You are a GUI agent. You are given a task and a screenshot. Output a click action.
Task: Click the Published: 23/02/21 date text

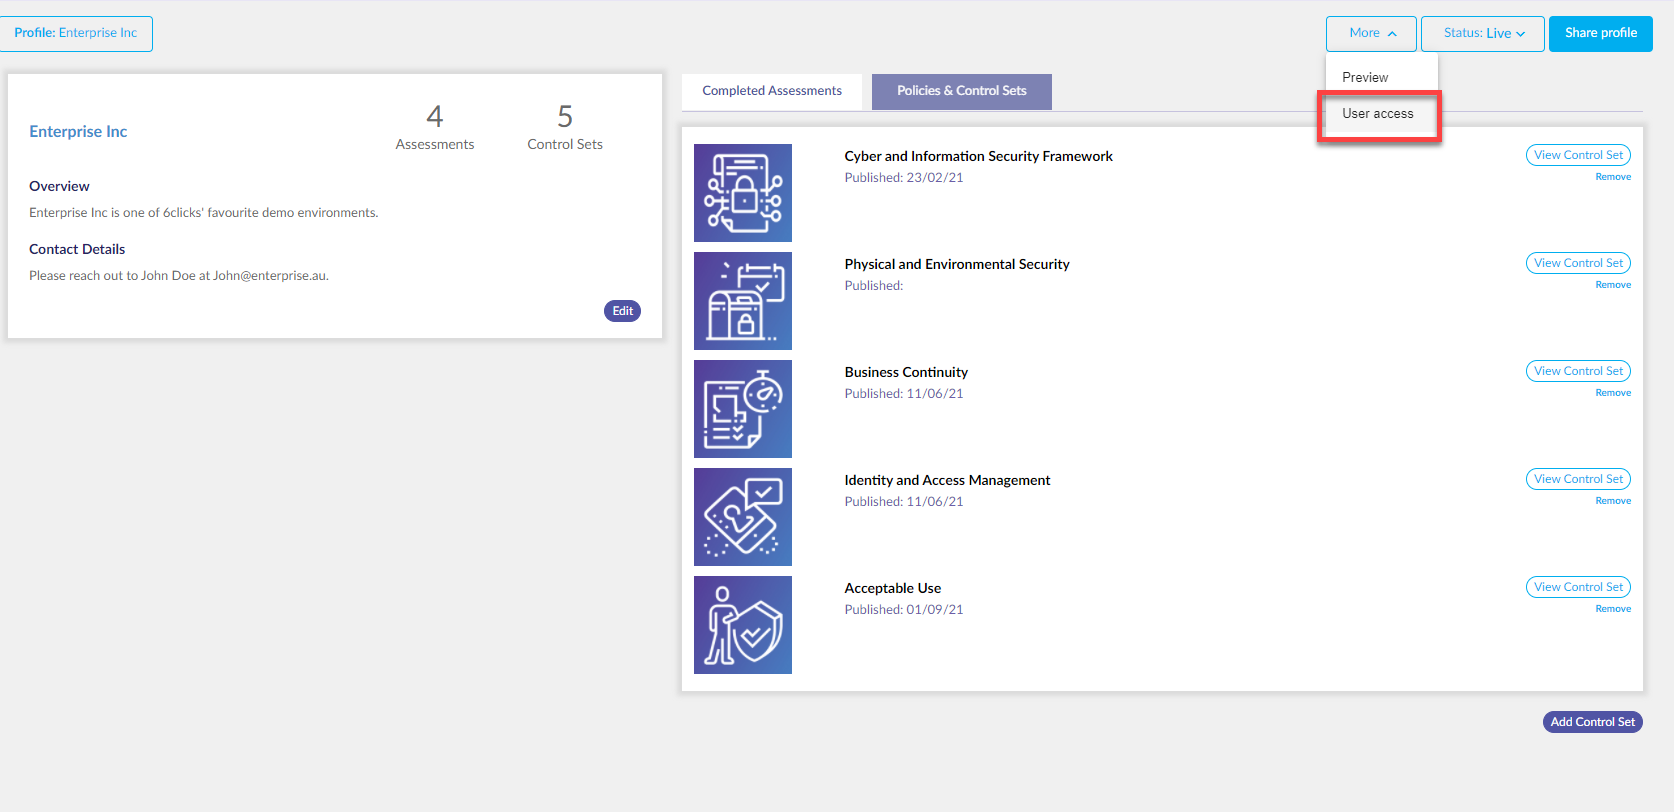(904, 178)
